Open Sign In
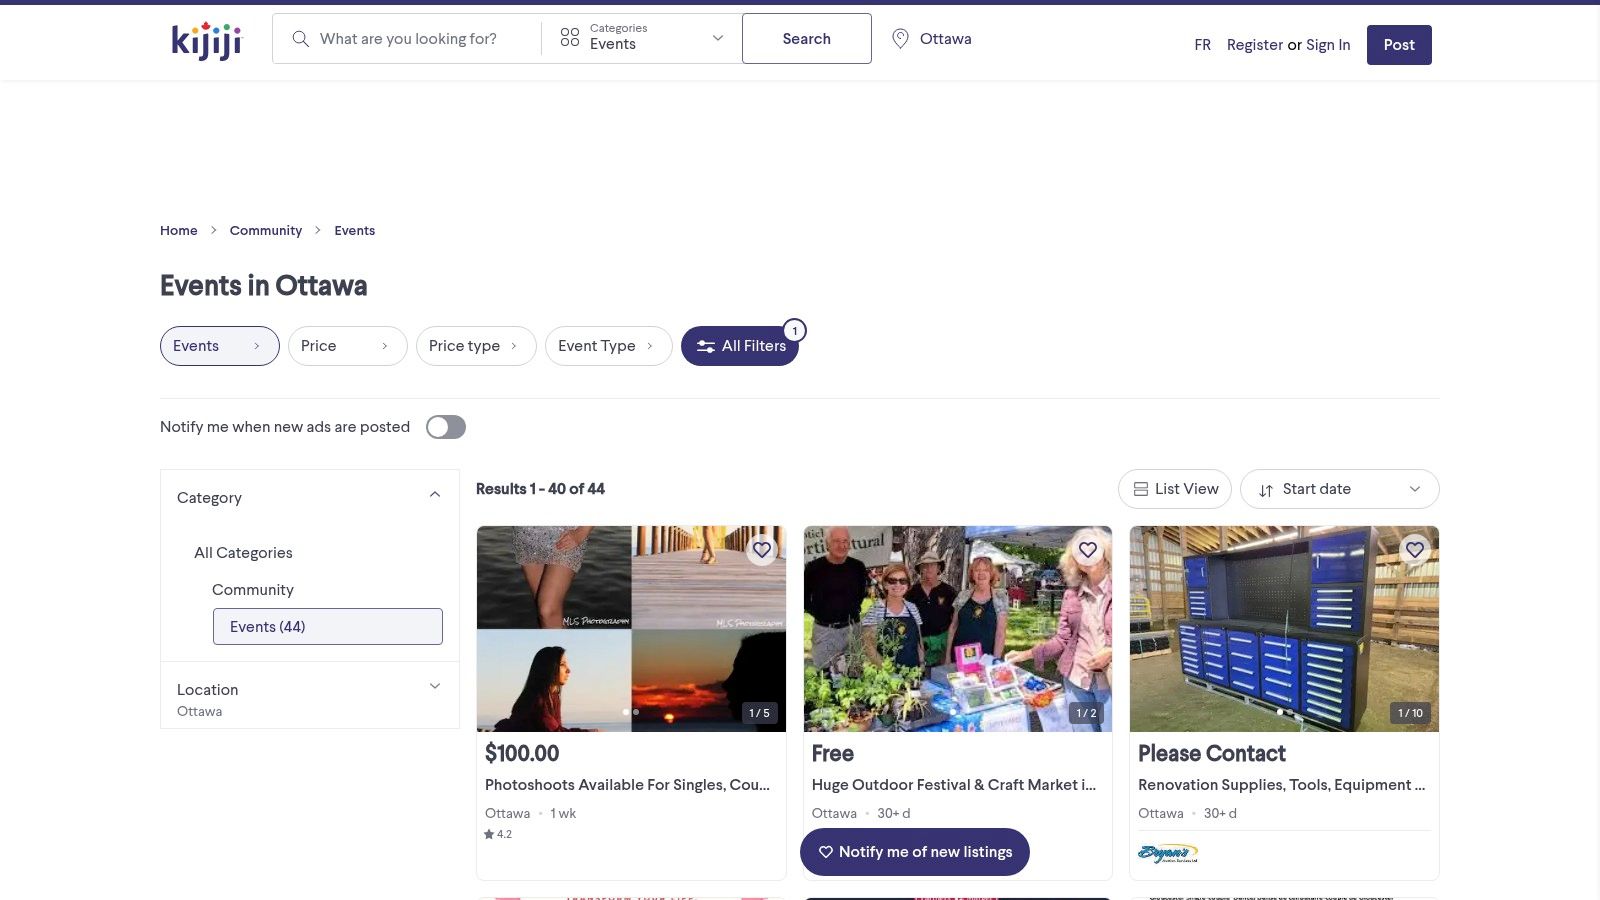 tap(1327, 44)
